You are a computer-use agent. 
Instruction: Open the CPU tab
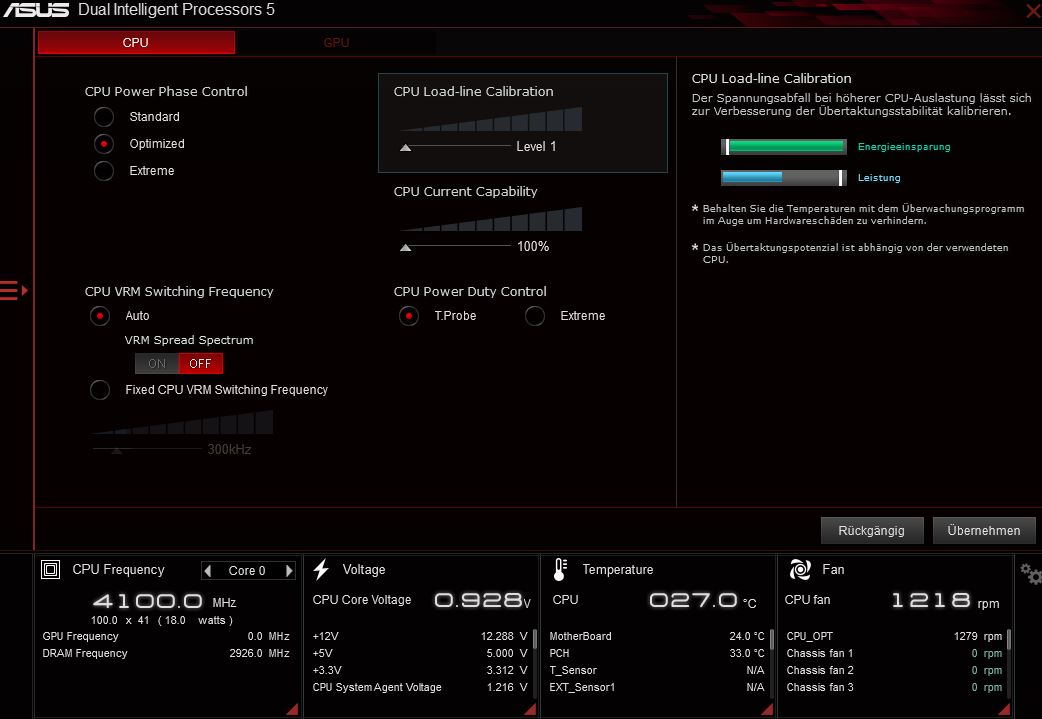(x=136, y=43)
